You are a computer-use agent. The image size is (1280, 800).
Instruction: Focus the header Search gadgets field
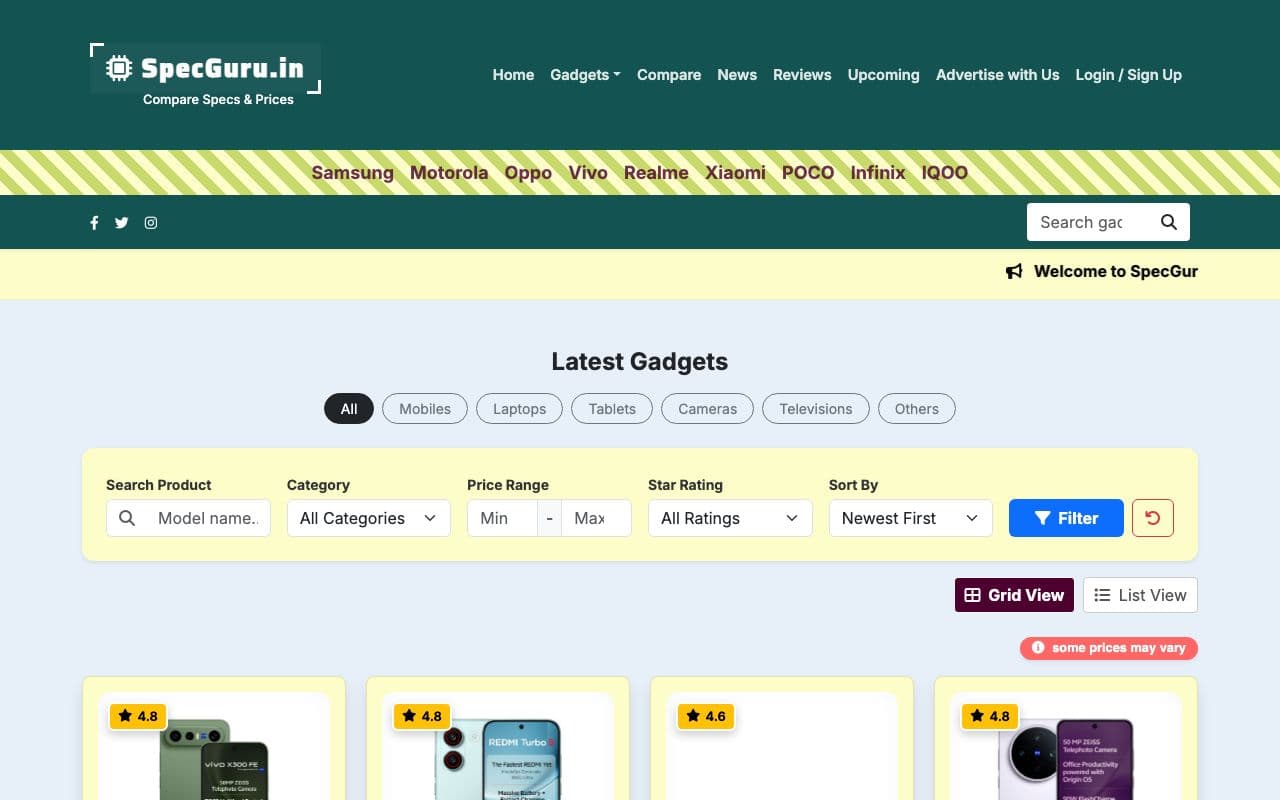pyautogui.click(x=1088, y=222)
